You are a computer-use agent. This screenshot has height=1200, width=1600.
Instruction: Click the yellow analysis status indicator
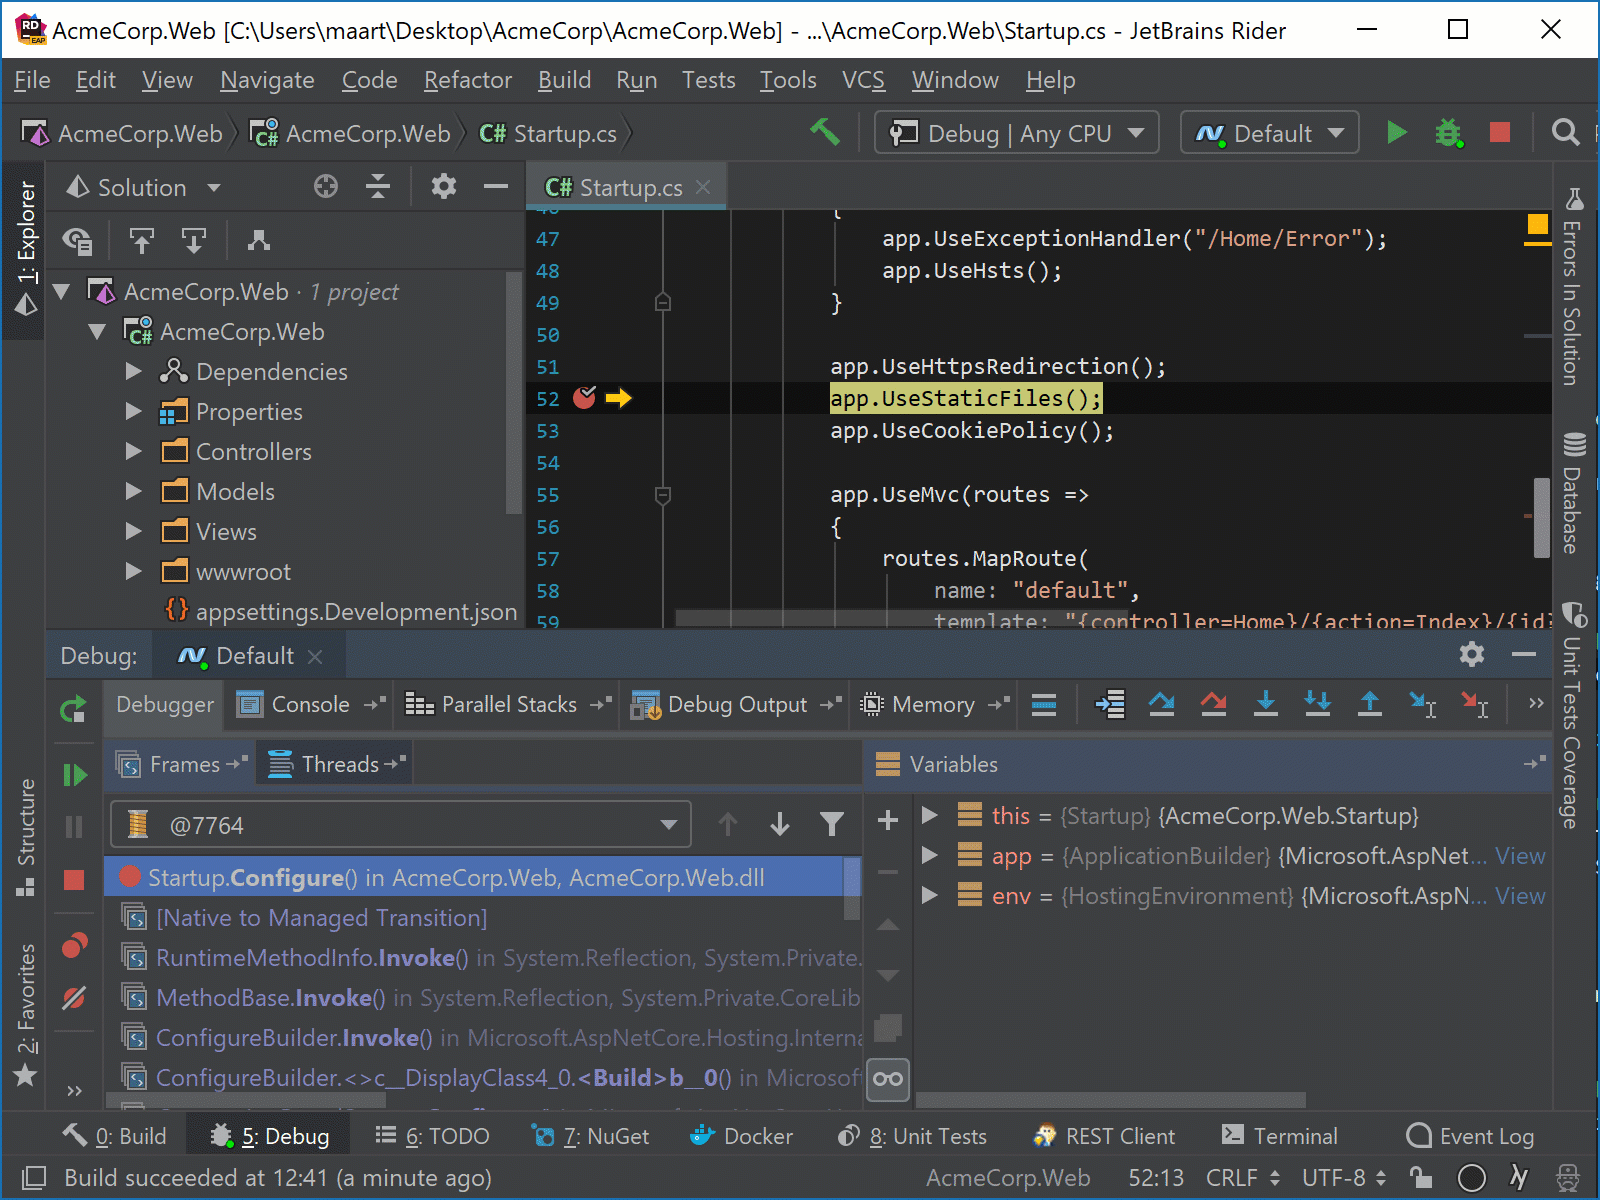pyautogui.click(x=1537, y=225)
